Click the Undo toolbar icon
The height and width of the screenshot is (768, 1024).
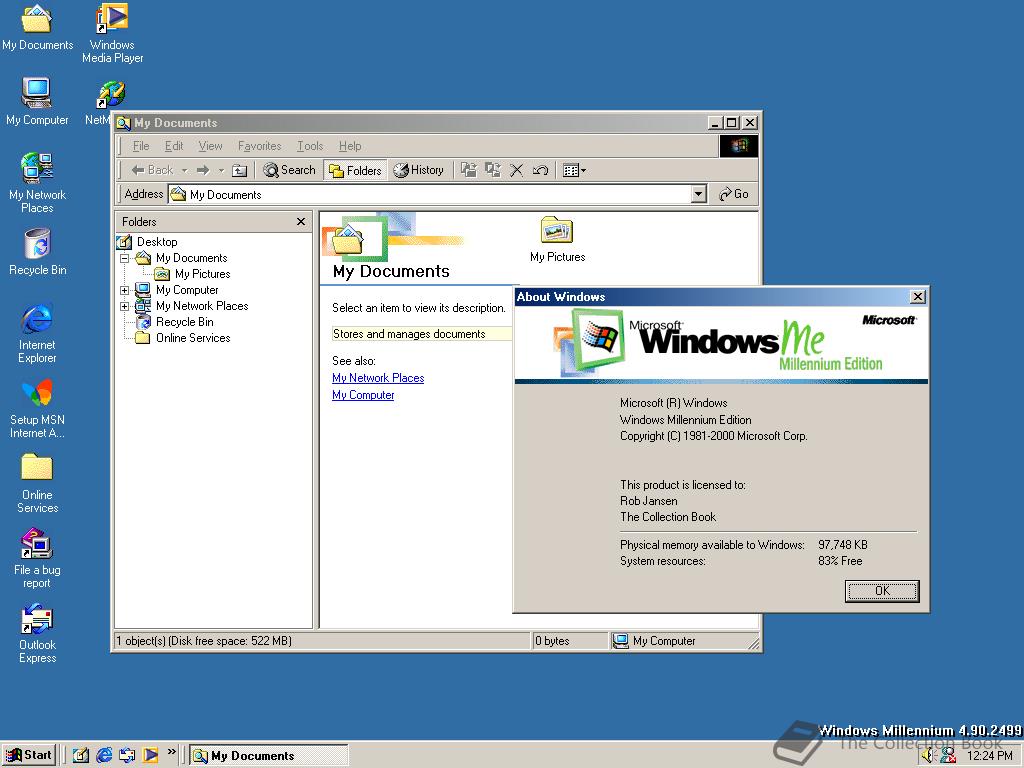[x=540, y=170]
